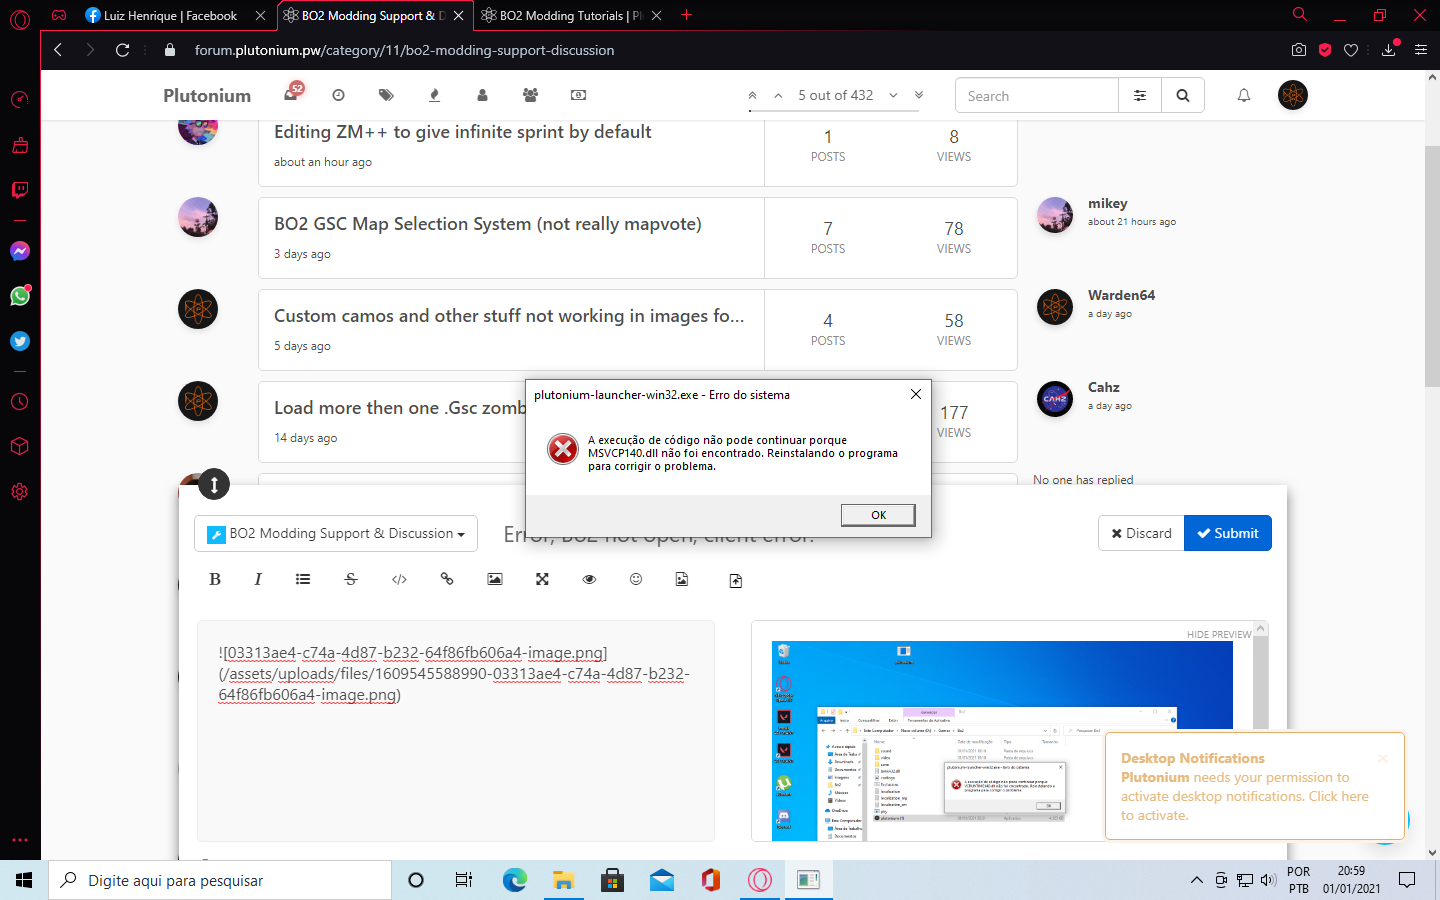1440x900 pixels.
Task: Open Twitch in Opera sidebar
Action: tap(20, 190)
